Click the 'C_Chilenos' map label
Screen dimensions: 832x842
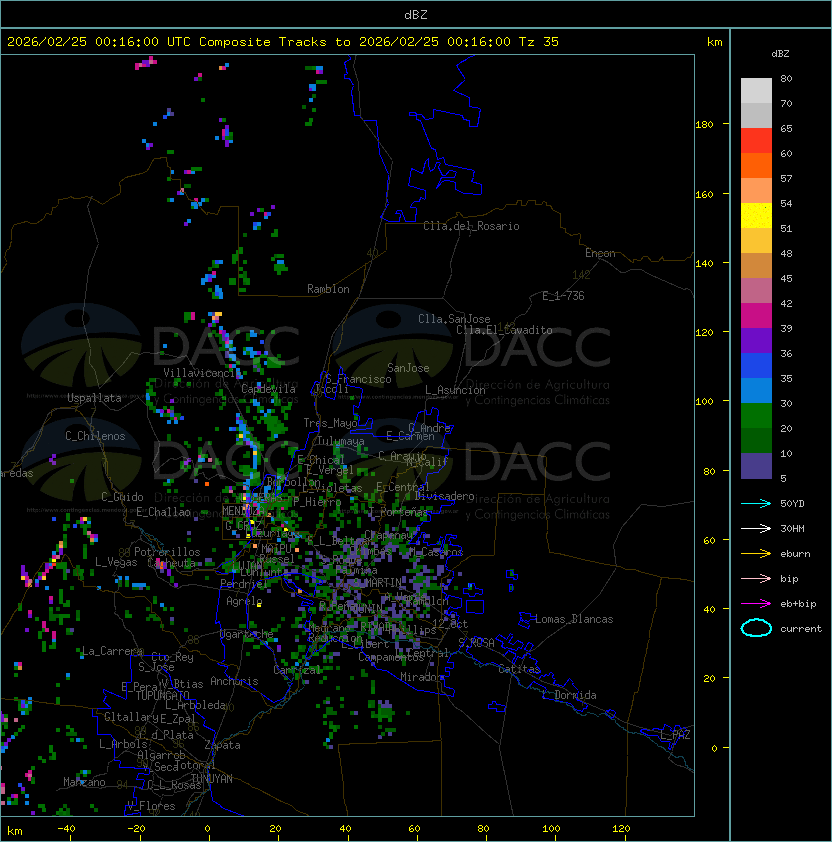point(95,436)
